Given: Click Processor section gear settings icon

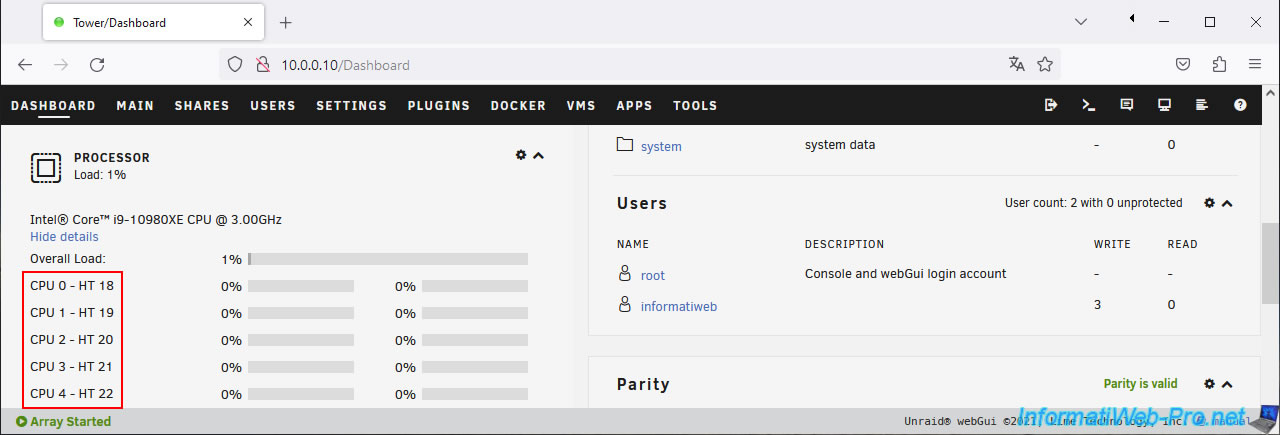Looking at the screenshot, I should click(521, 155).
